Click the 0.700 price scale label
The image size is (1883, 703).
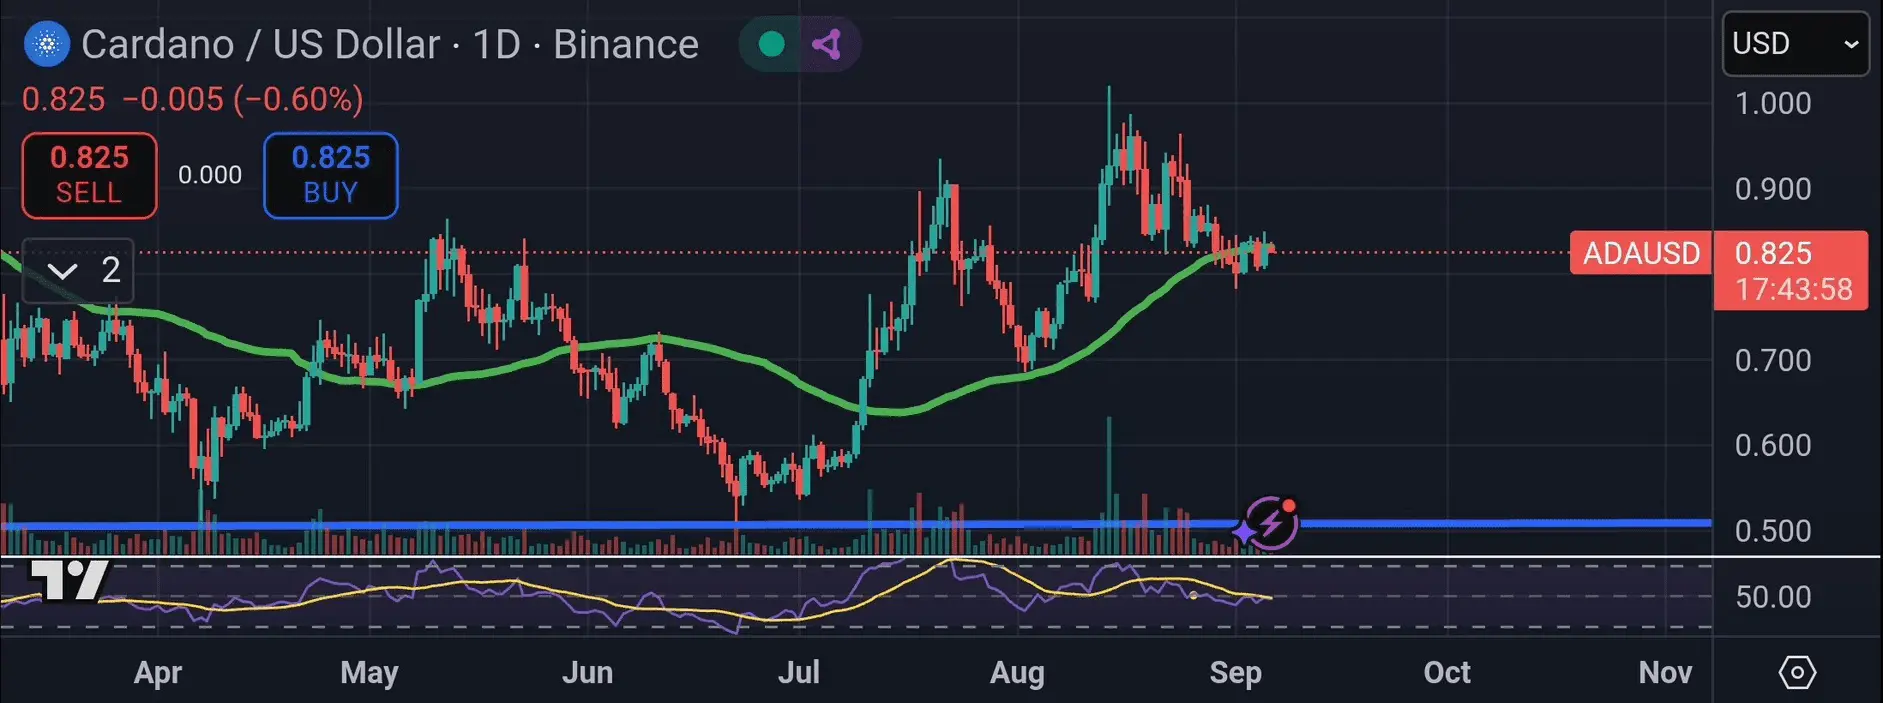(x=1773, y=360)
